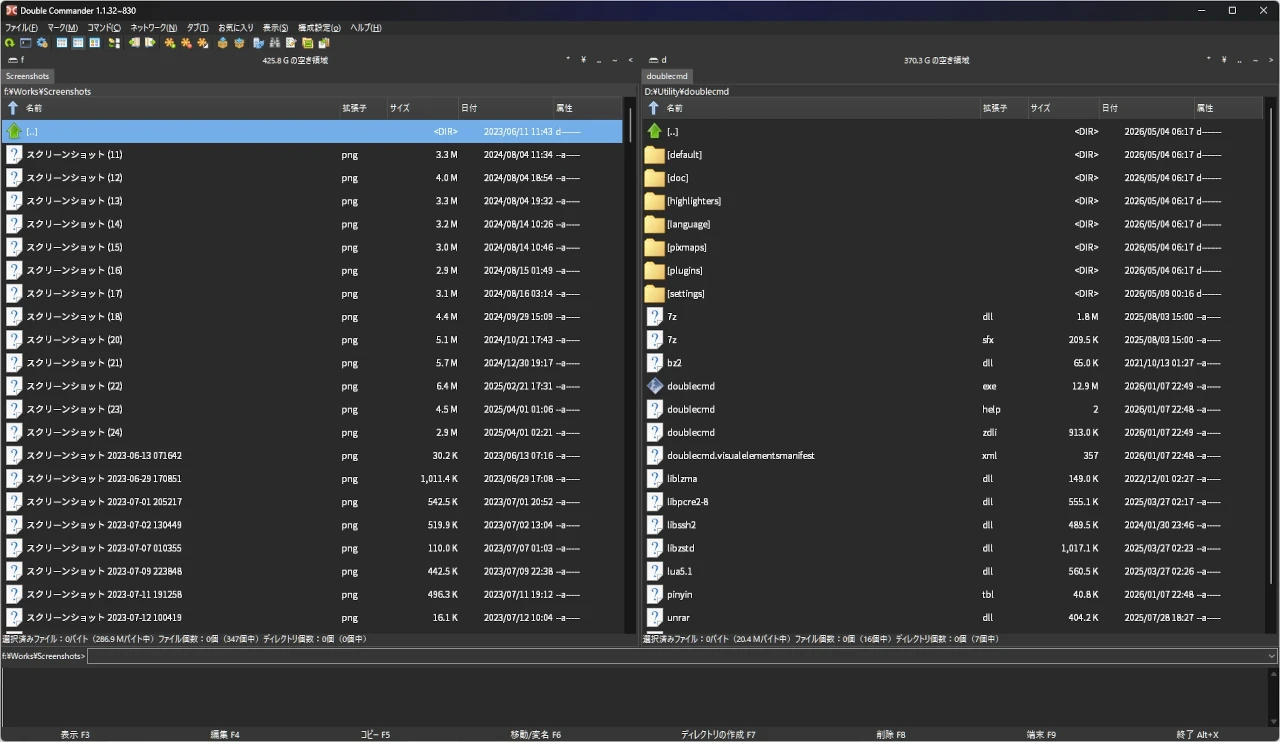Click the invert selection asterisk icon

tap(202, 43)
